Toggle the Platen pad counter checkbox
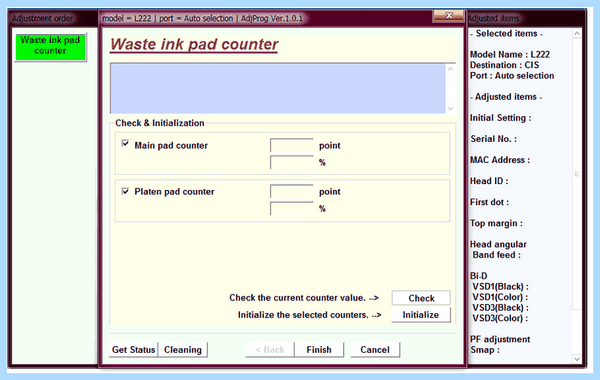Viewport: 600px width, 380px height. point(125,191)
